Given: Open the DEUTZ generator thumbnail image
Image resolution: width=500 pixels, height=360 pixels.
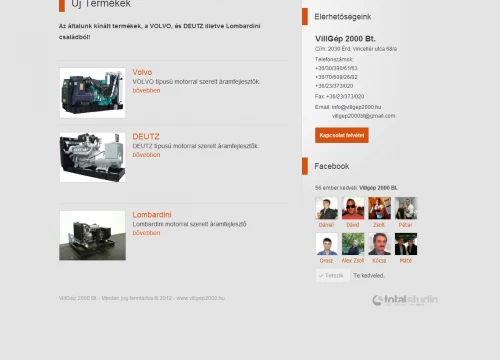Looking at the screenshot, I should [x=92, y=157].
